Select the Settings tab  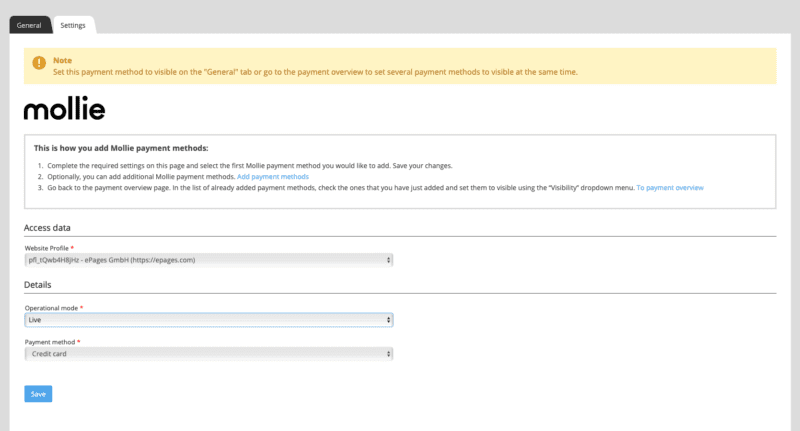pos(73,25)
